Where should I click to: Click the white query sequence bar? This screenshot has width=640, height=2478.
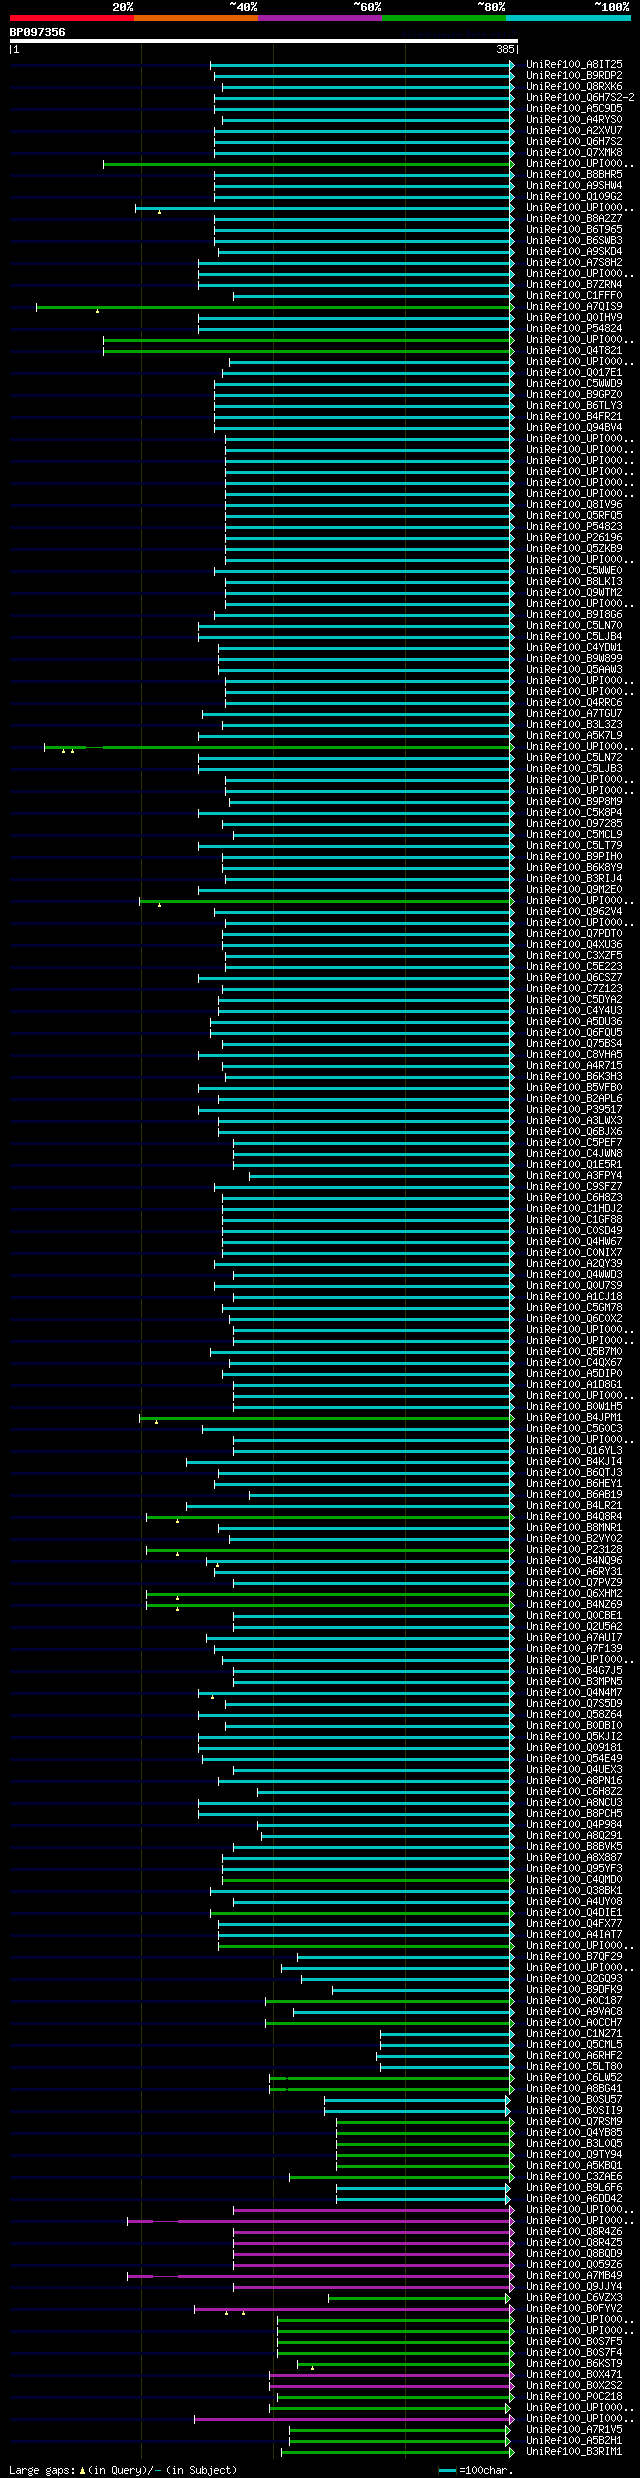(x=264, y=41)
